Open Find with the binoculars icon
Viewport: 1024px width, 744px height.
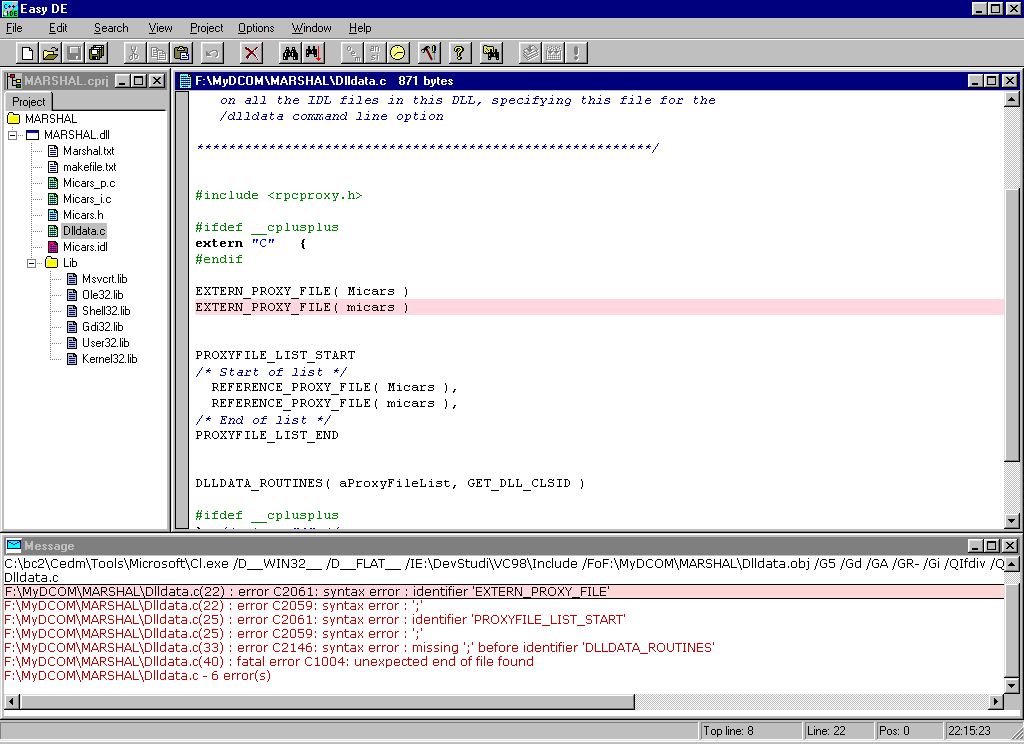tap(289, 53)
